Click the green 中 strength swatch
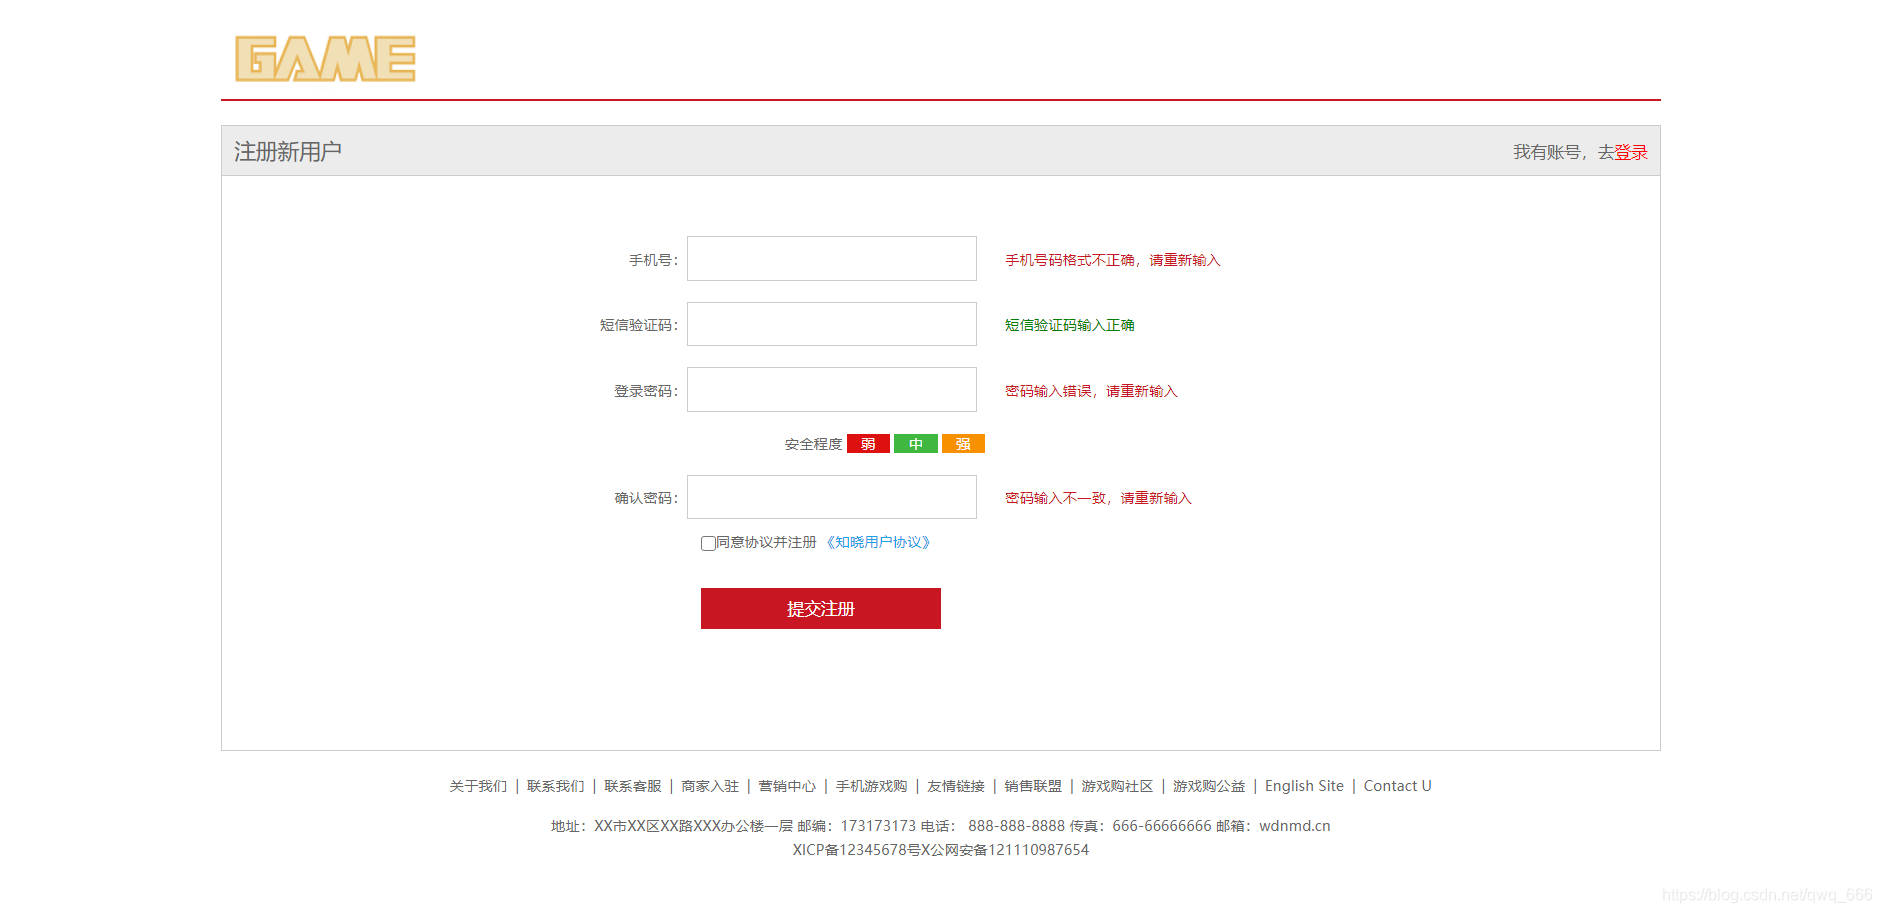 tap(916, 444)
